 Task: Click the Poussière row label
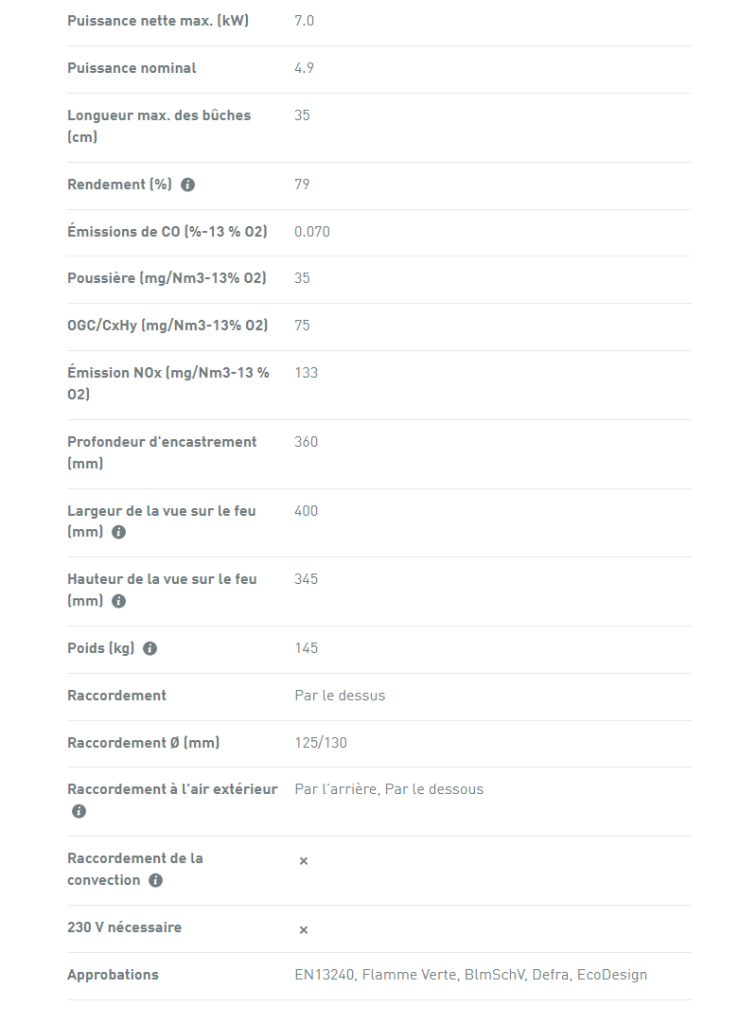(166, 278)
